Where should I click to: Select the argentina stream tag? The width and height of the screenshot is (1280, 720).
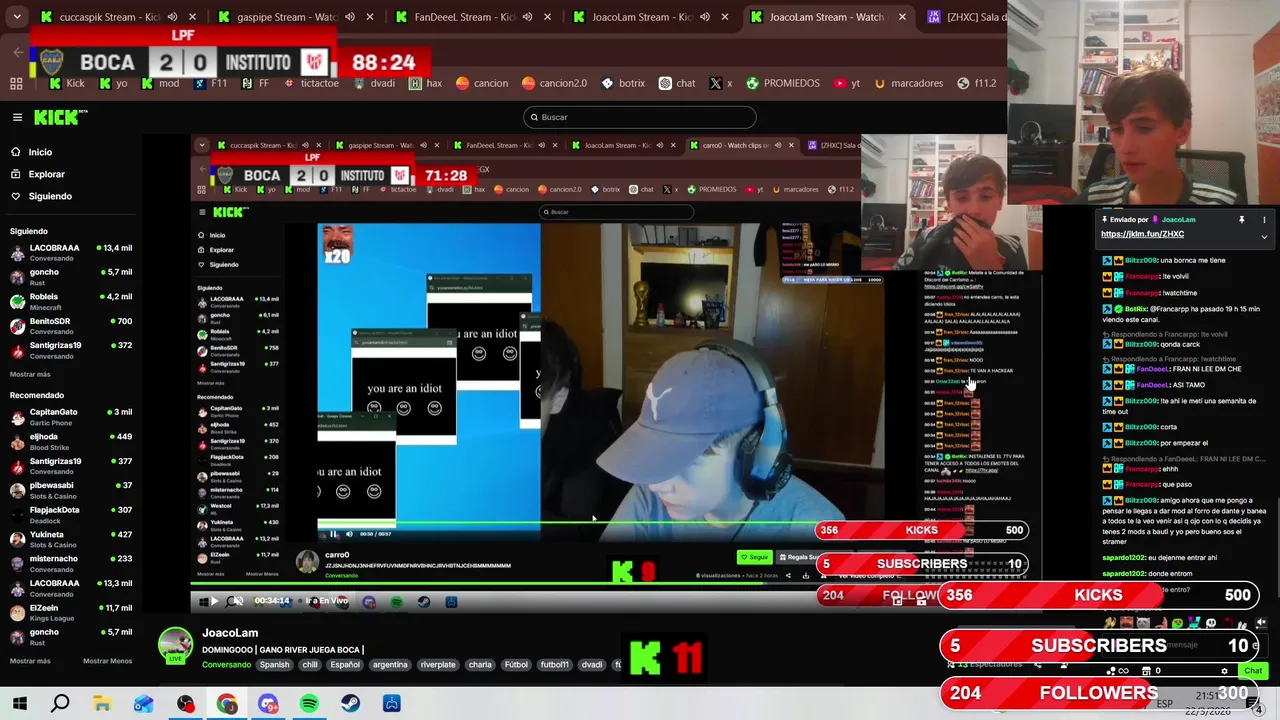click(390, 665)
